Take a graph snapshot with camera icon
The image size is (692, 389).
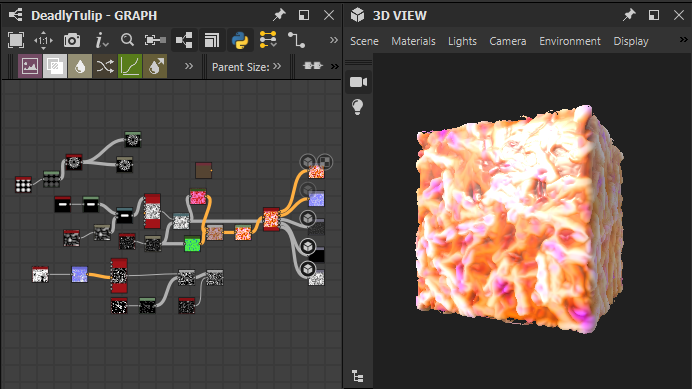(x=72, y=41)
